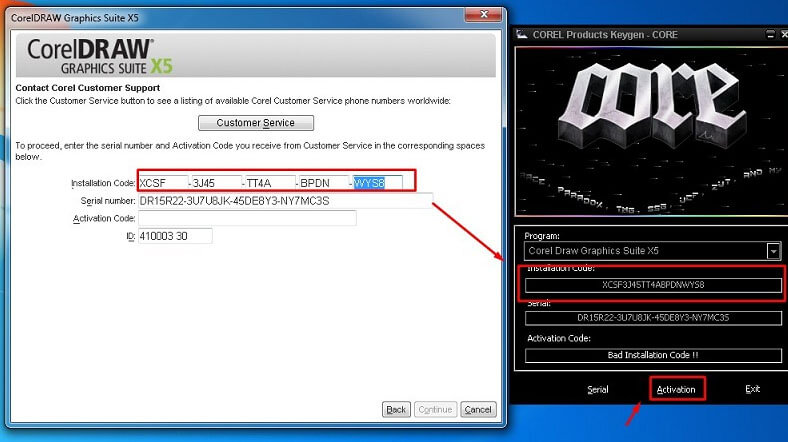The width and height of the screenshot is (788, 442).
Task: Focus the empty Activation Code field
Action: click(246, 218)
